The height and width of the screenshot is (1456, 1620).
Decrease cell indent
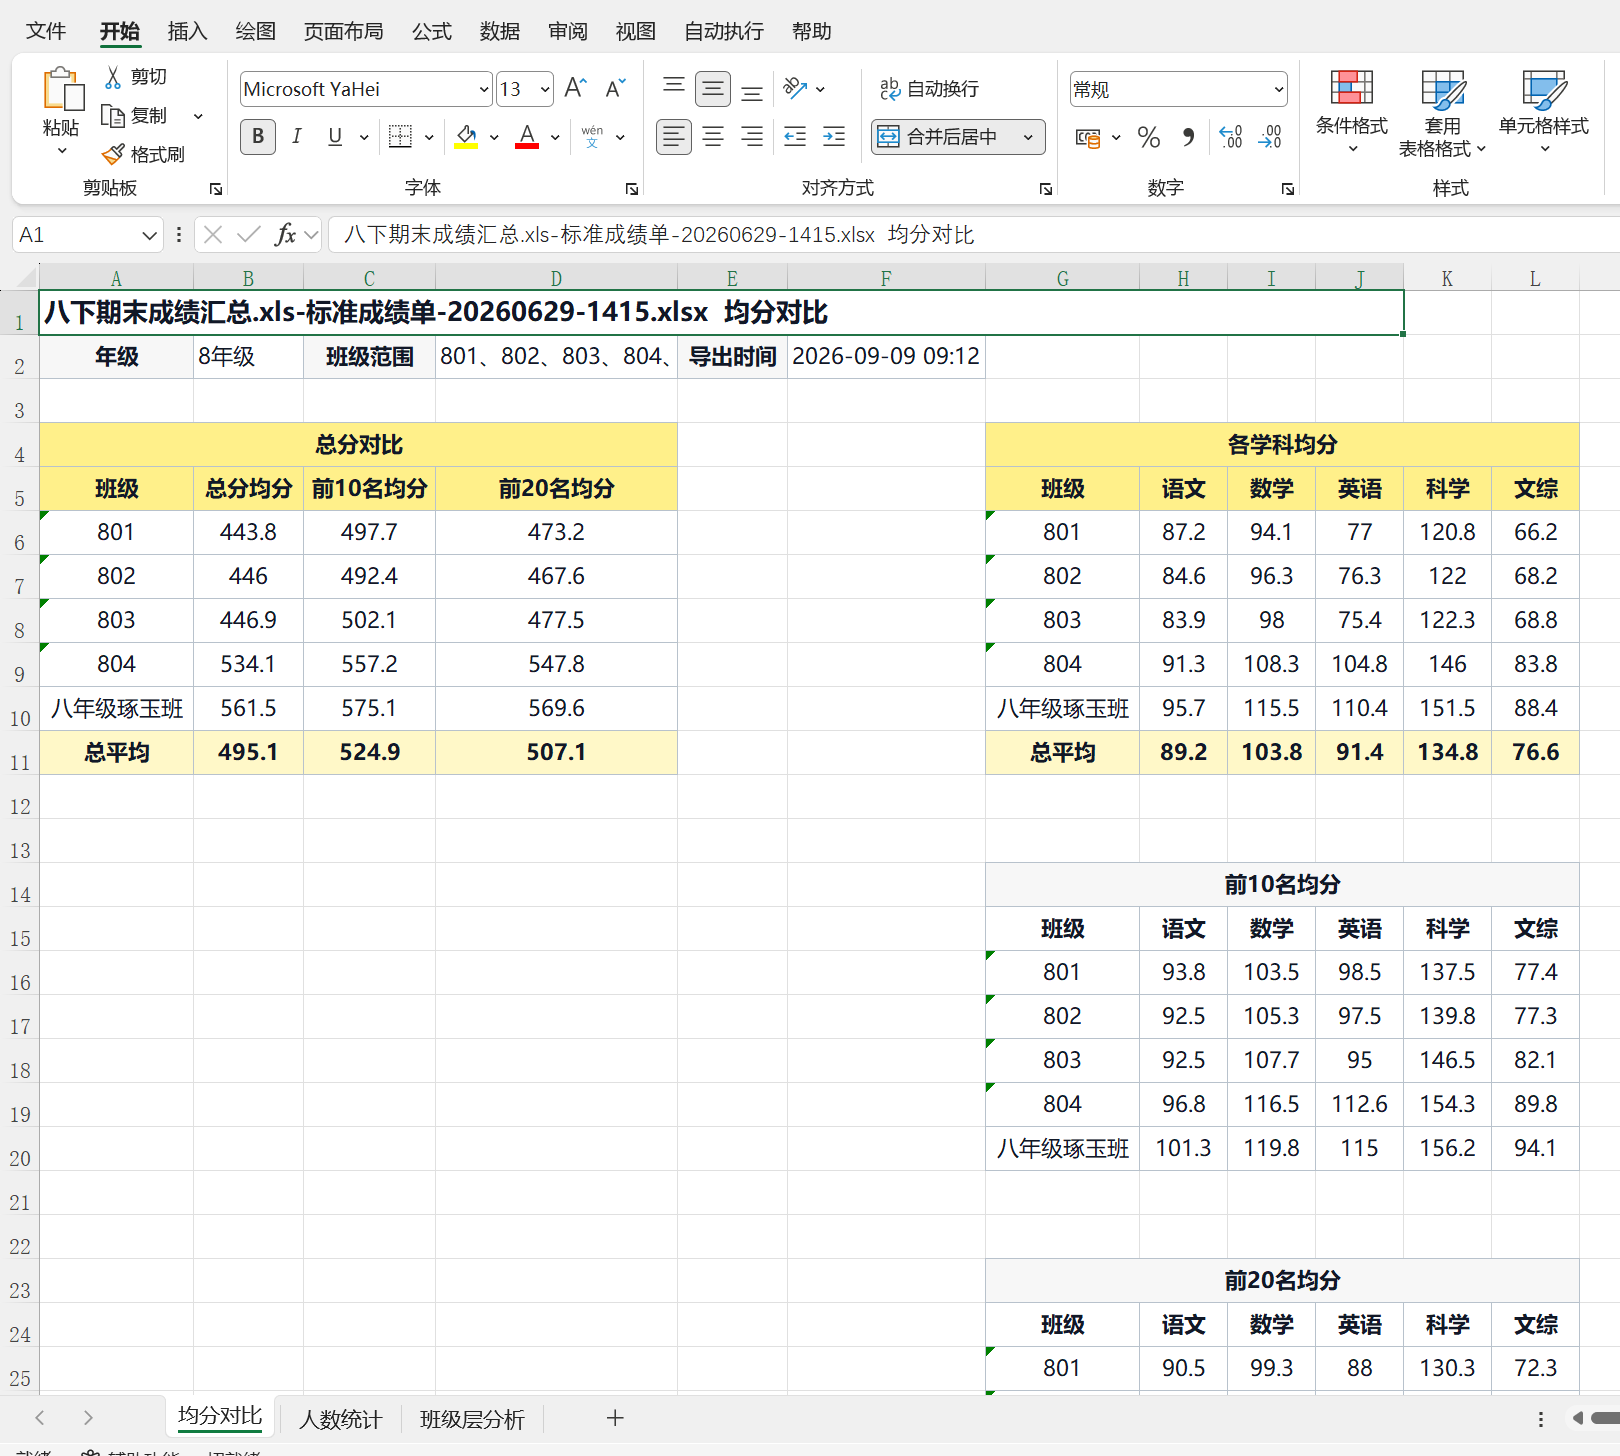(795, 137)
